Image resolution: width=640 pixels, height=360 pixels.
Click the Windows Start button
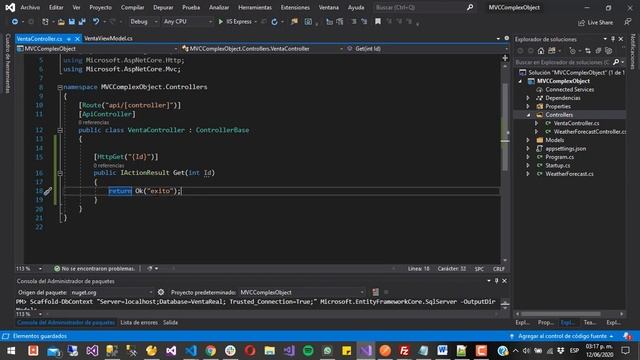point(11,351)
